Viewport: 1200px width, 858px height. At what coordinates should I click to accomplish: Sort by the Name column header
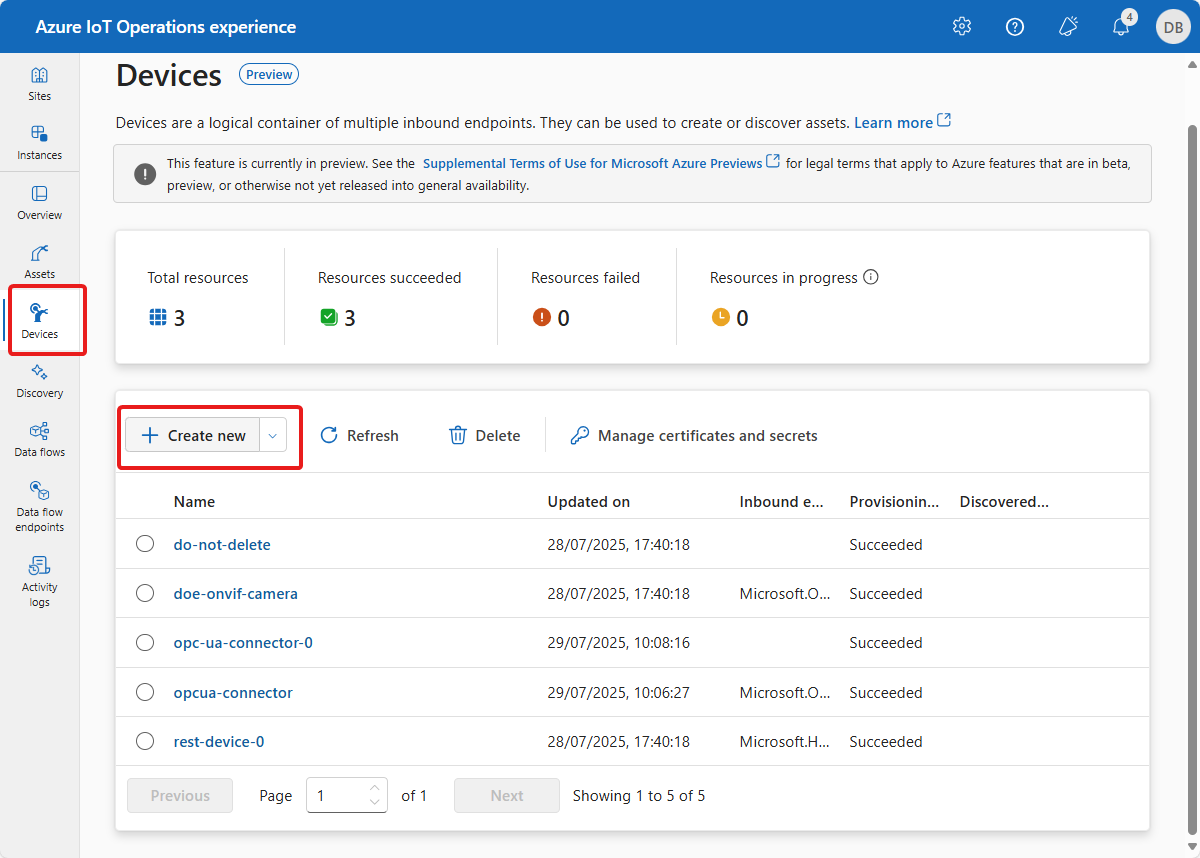[194, 501]
